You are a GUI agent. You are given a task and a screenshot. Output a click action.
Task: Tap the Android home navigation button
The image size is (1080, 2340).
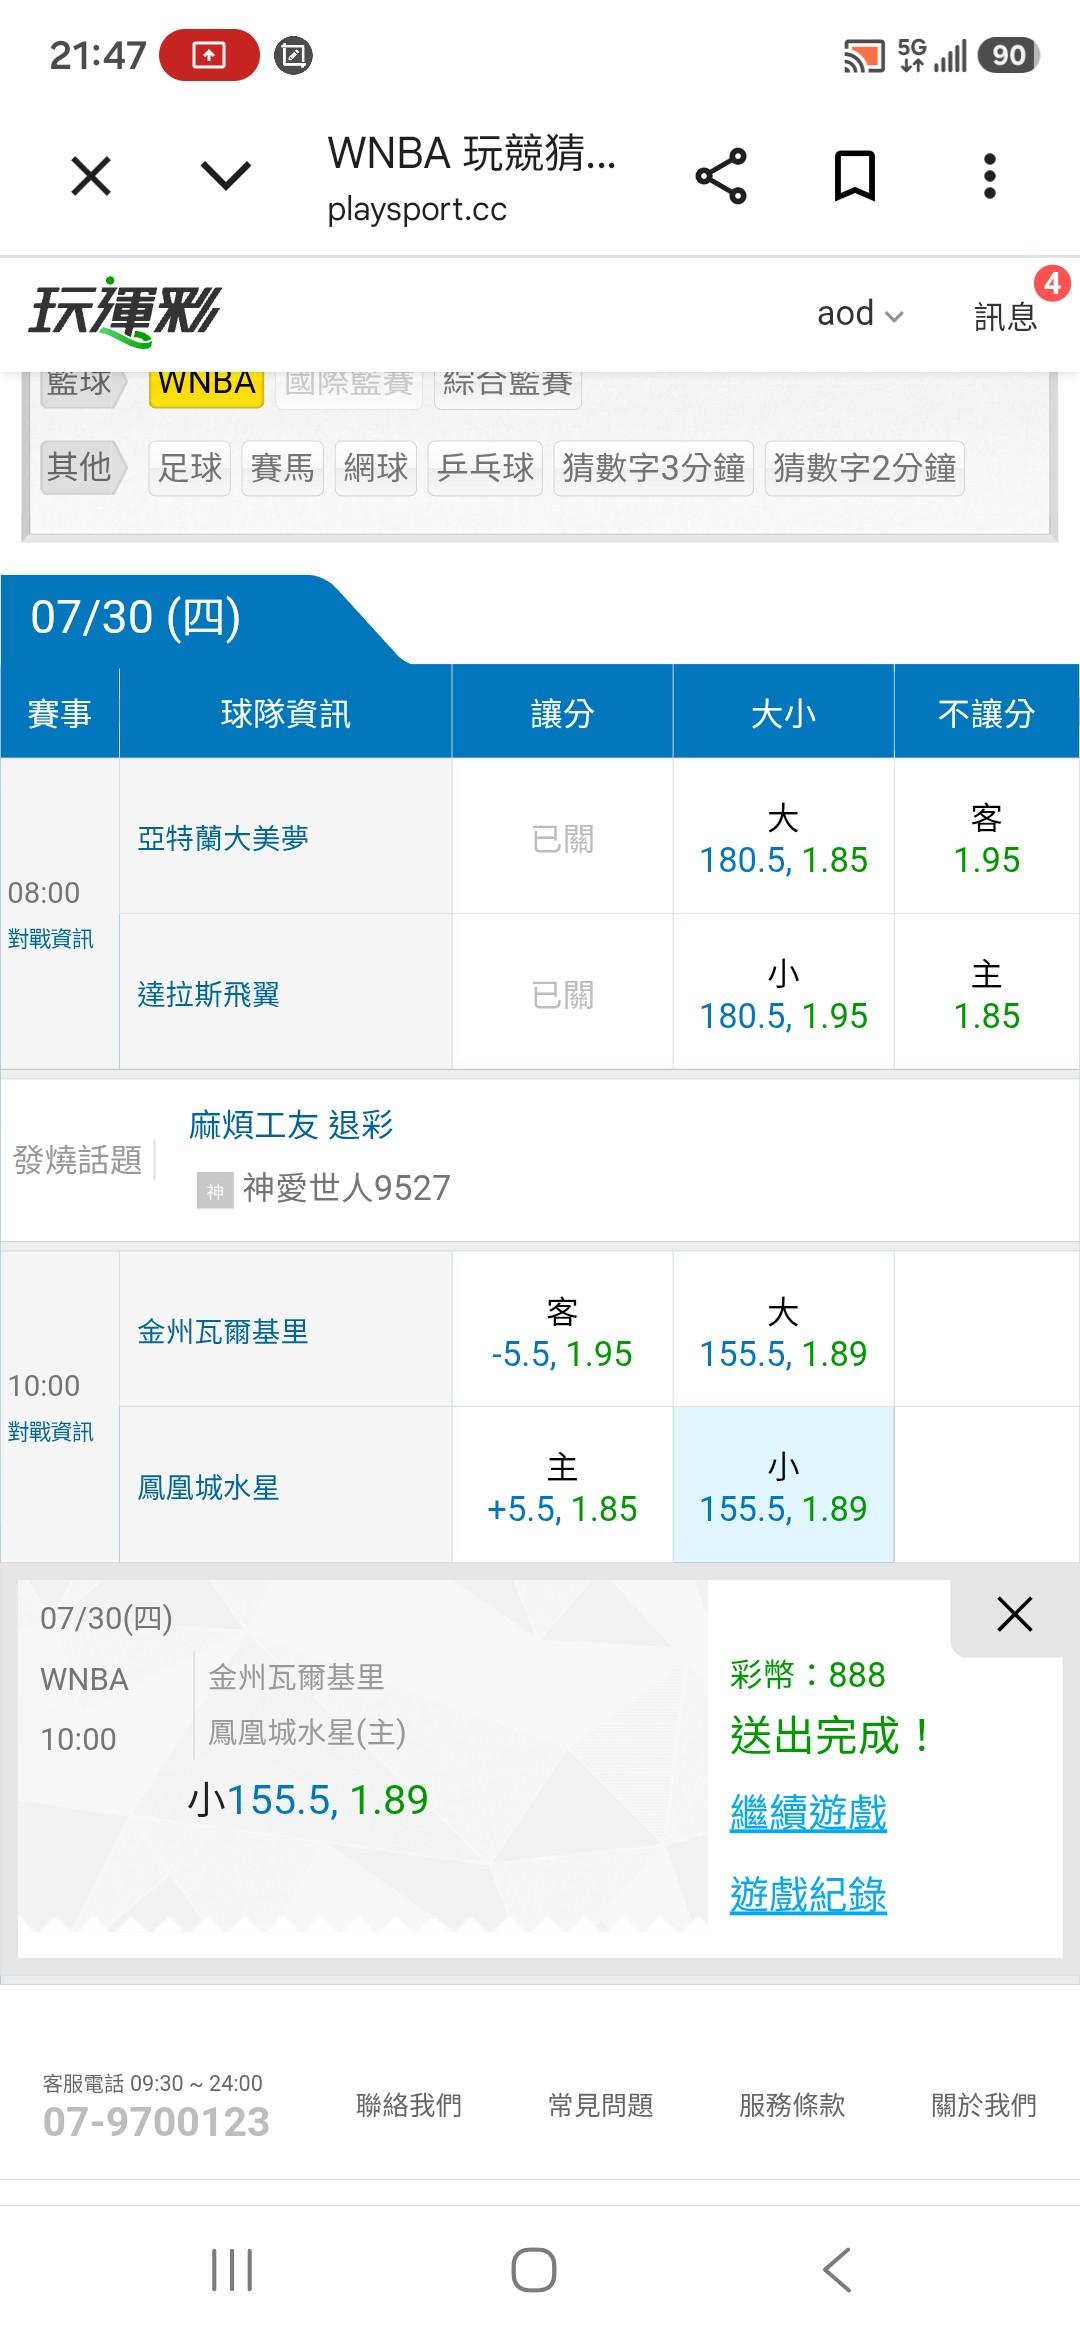(534, 2269)
